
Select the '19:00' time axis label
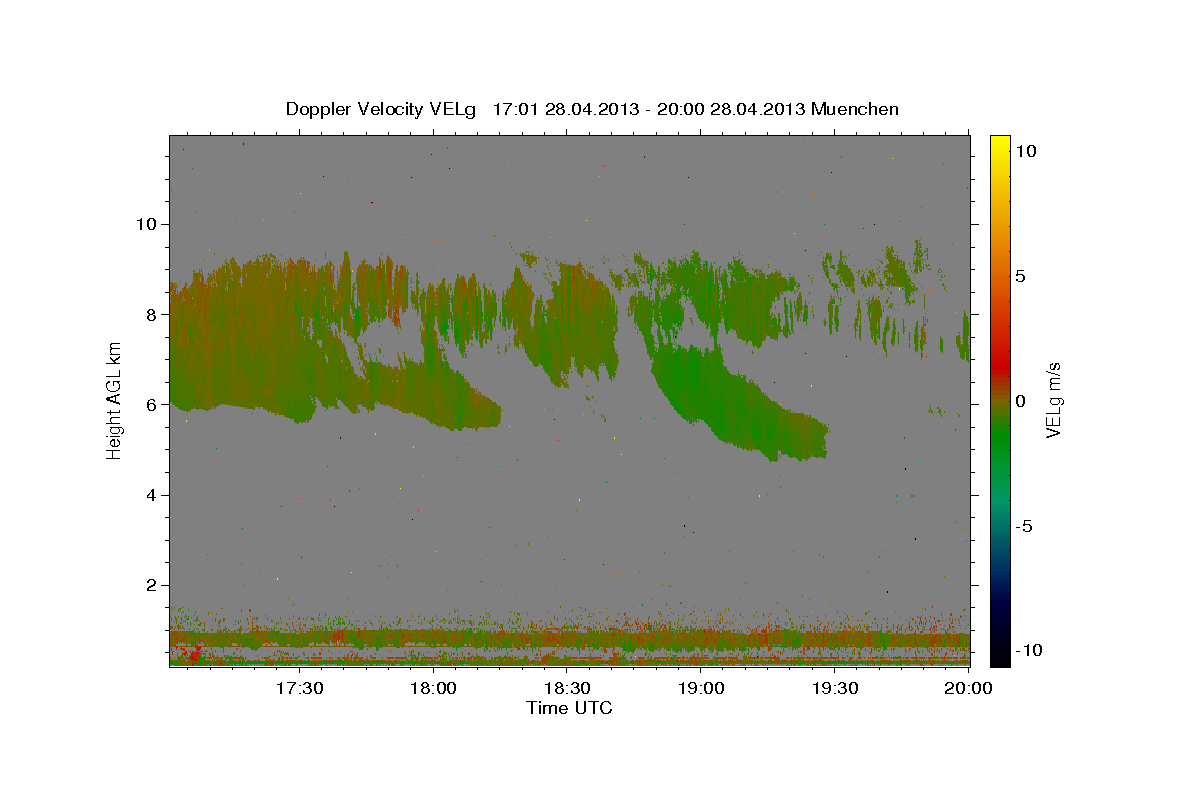point(701,688)
